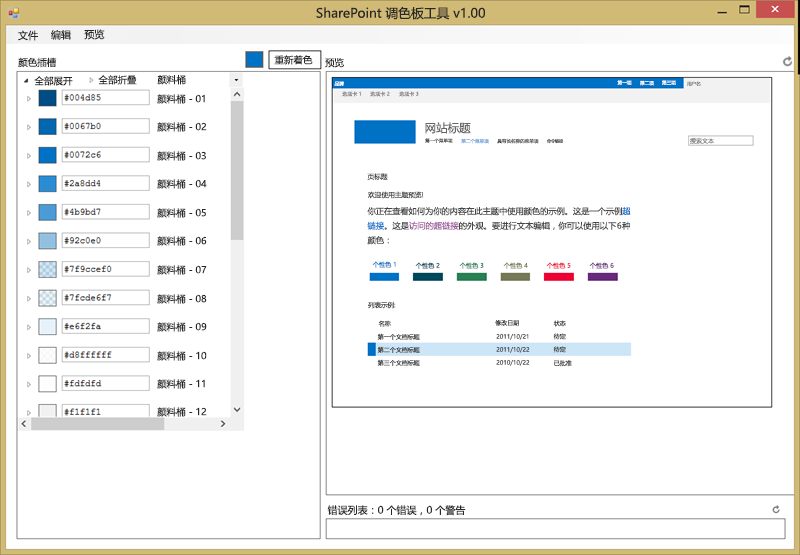The height and width of the screenshot is (555, 800).
Task: Click the horizontal scroll left arrow
Action: click(x=24, y=423)
